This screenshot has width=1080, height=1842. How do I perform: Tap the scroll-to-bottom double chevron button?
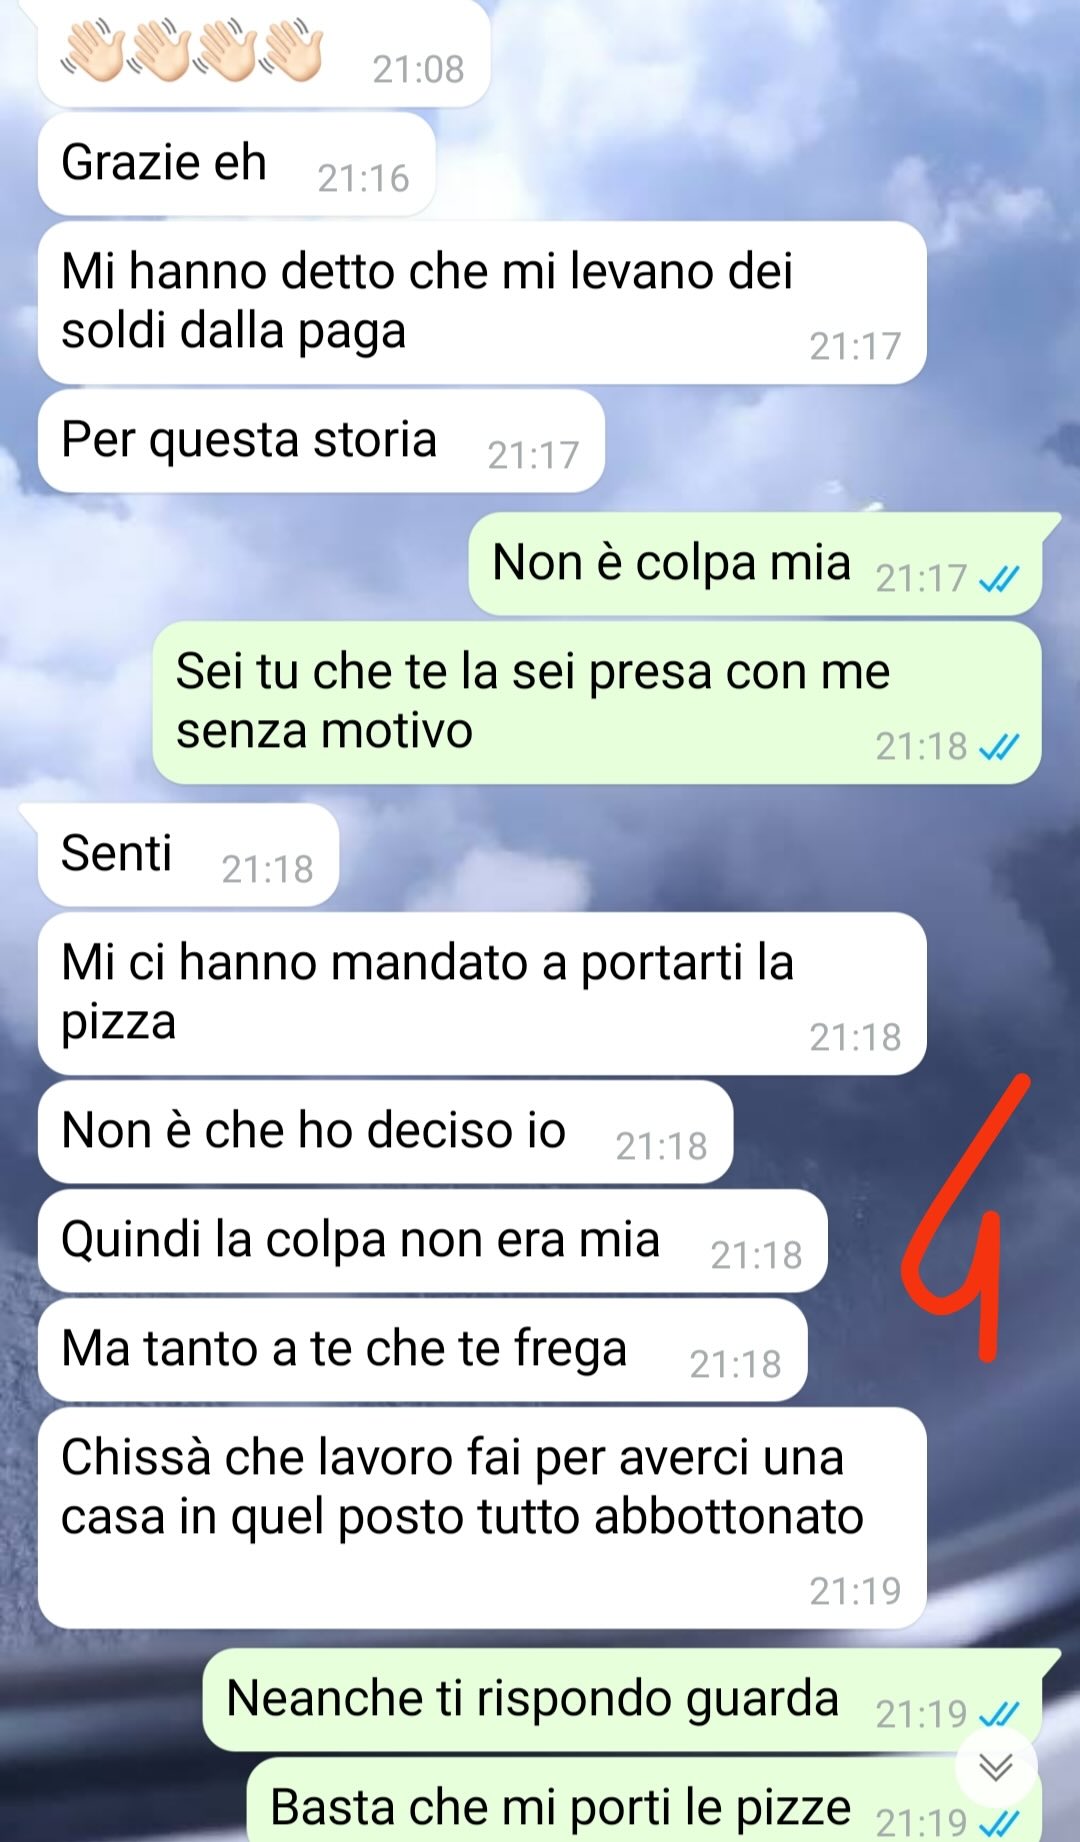click(x=995, y=1767)
